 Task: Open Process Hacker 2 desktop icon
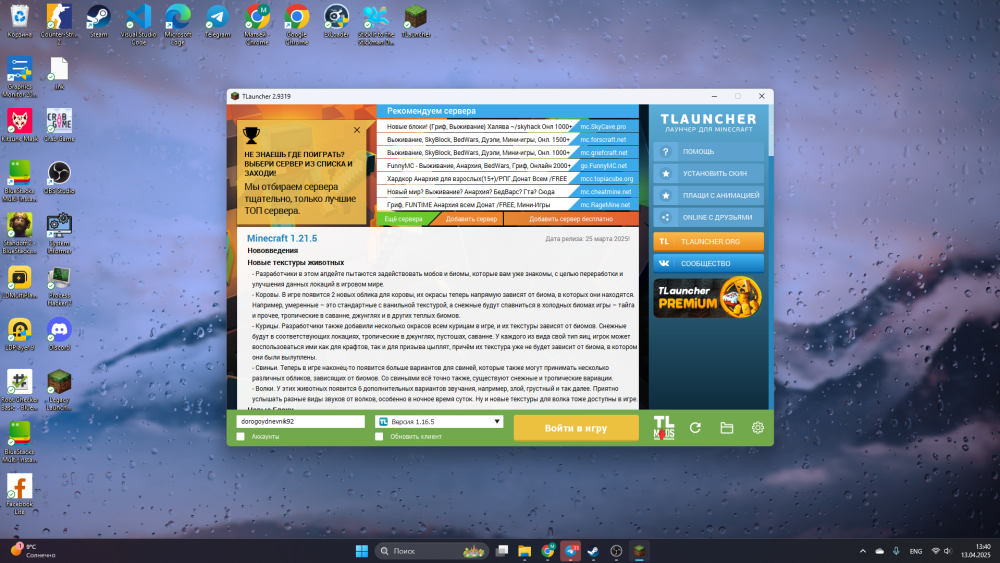[x=59, y=286]
